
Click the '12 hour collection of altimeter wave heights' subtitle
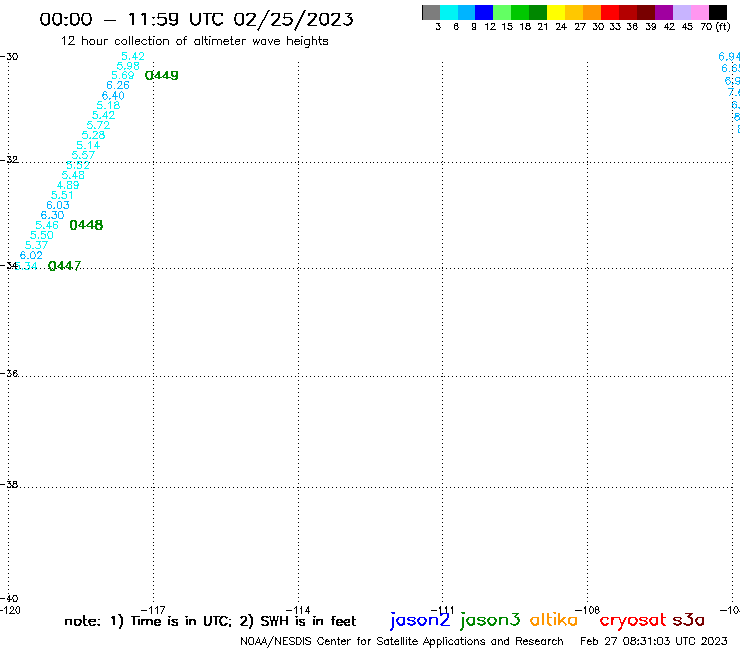point(194,41)
